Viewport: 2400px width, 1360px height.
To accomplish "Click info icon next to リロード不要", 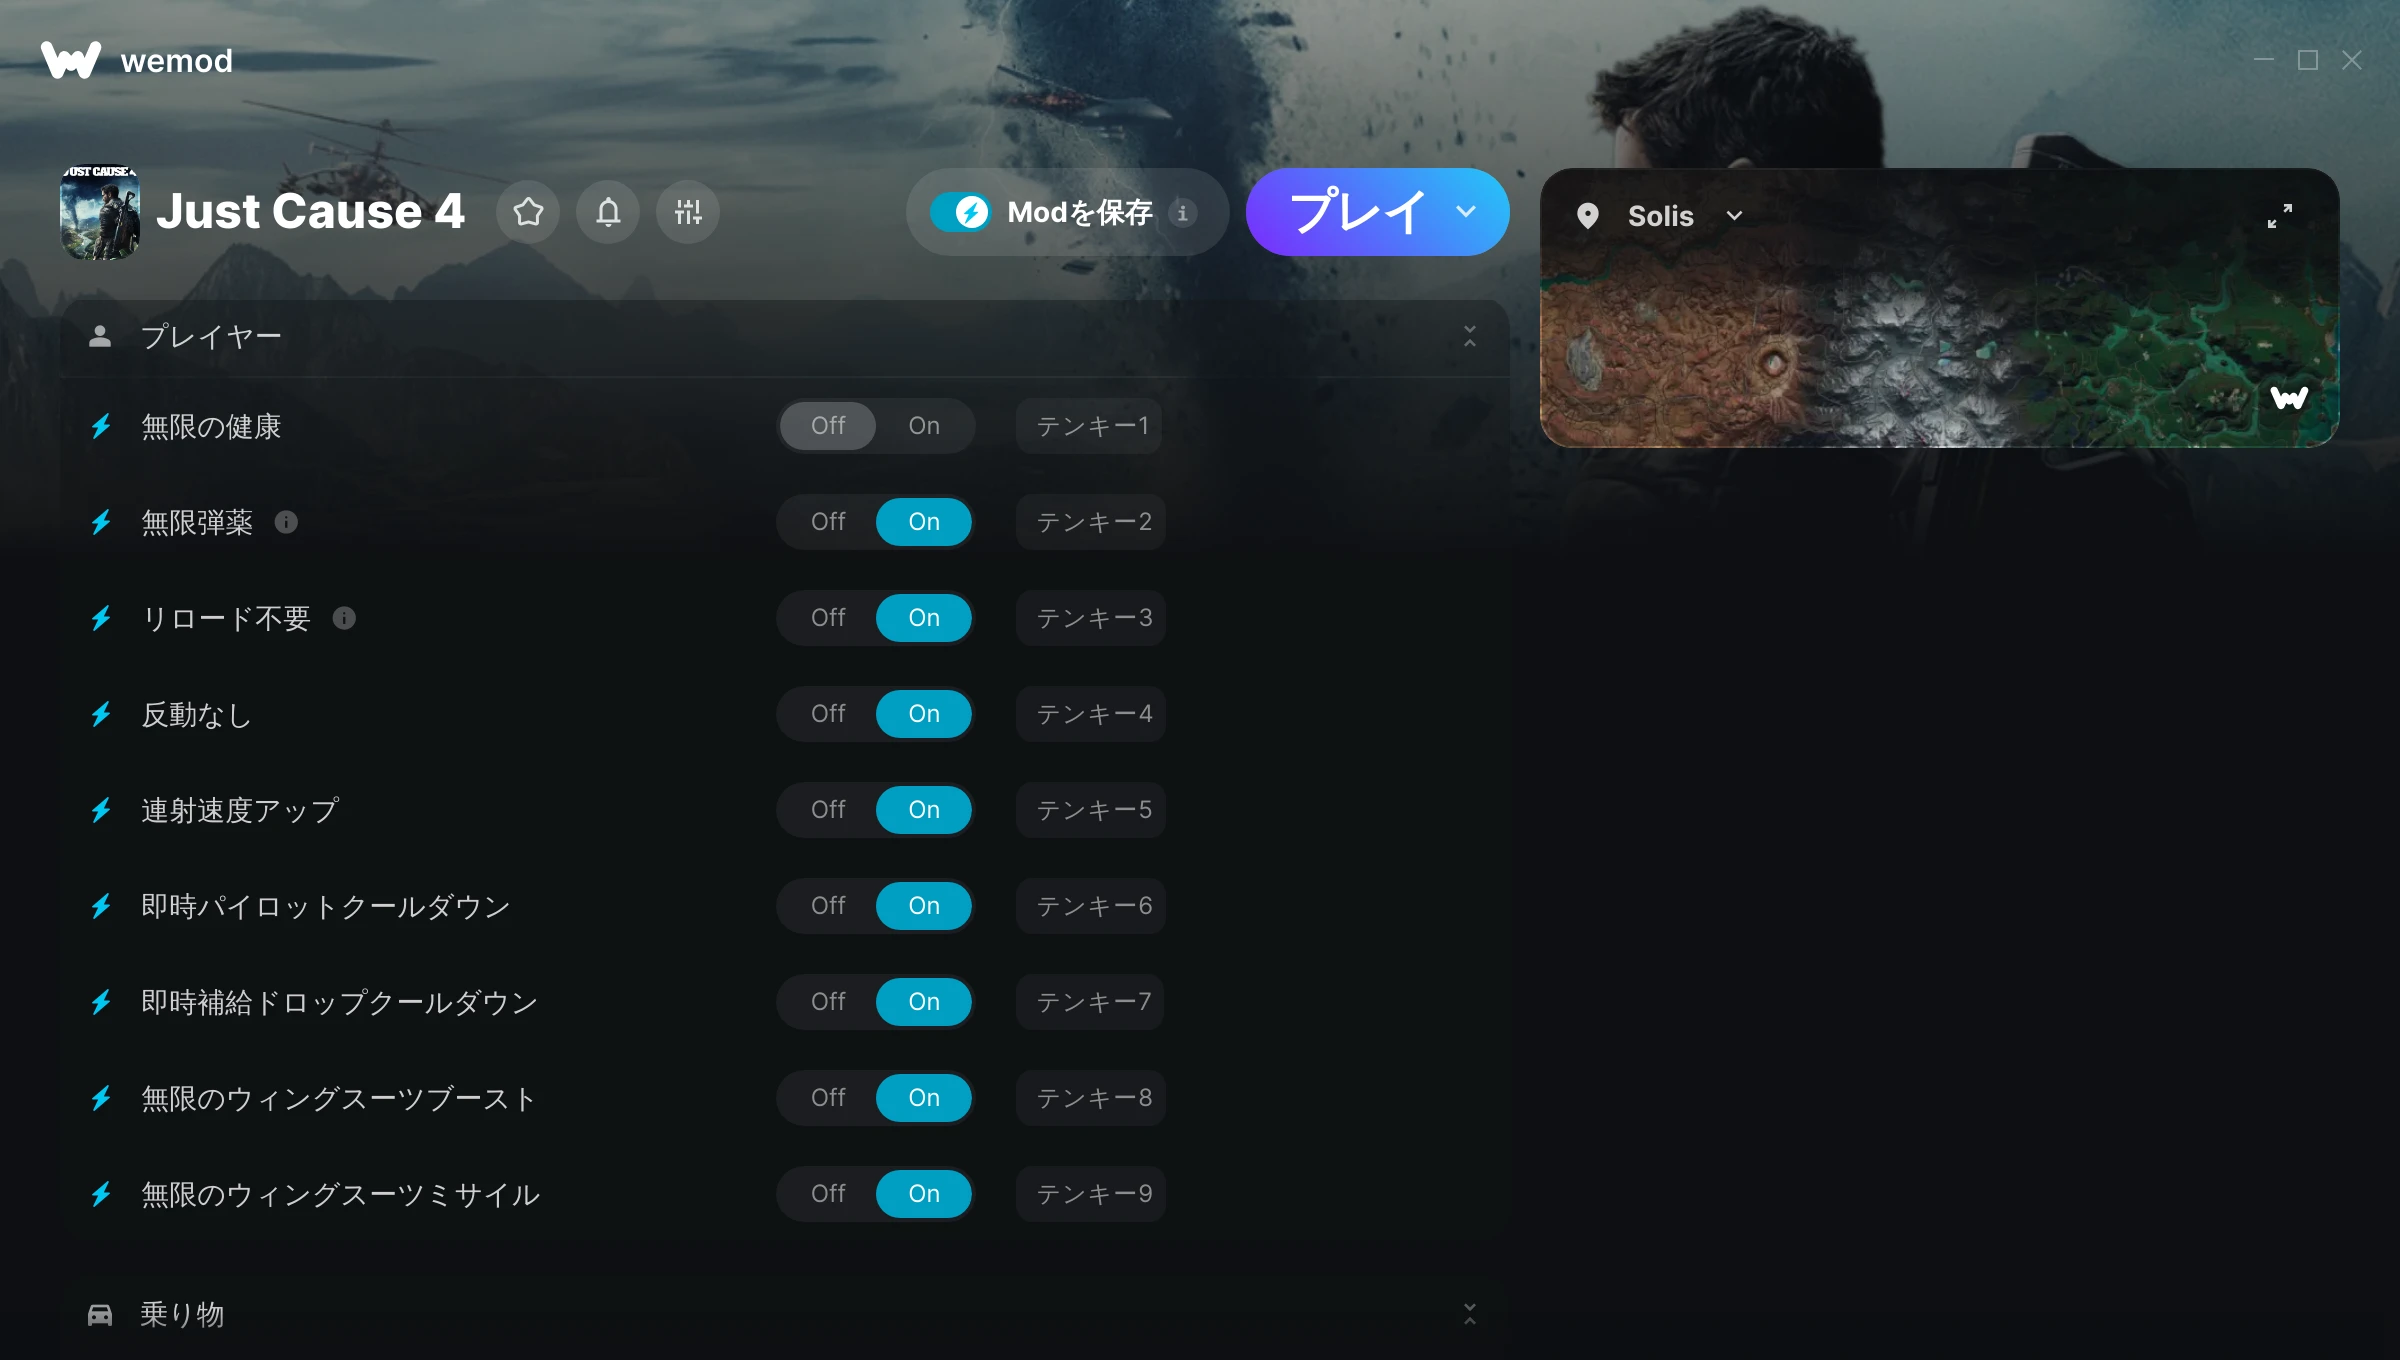I will (x=344, y=618).
